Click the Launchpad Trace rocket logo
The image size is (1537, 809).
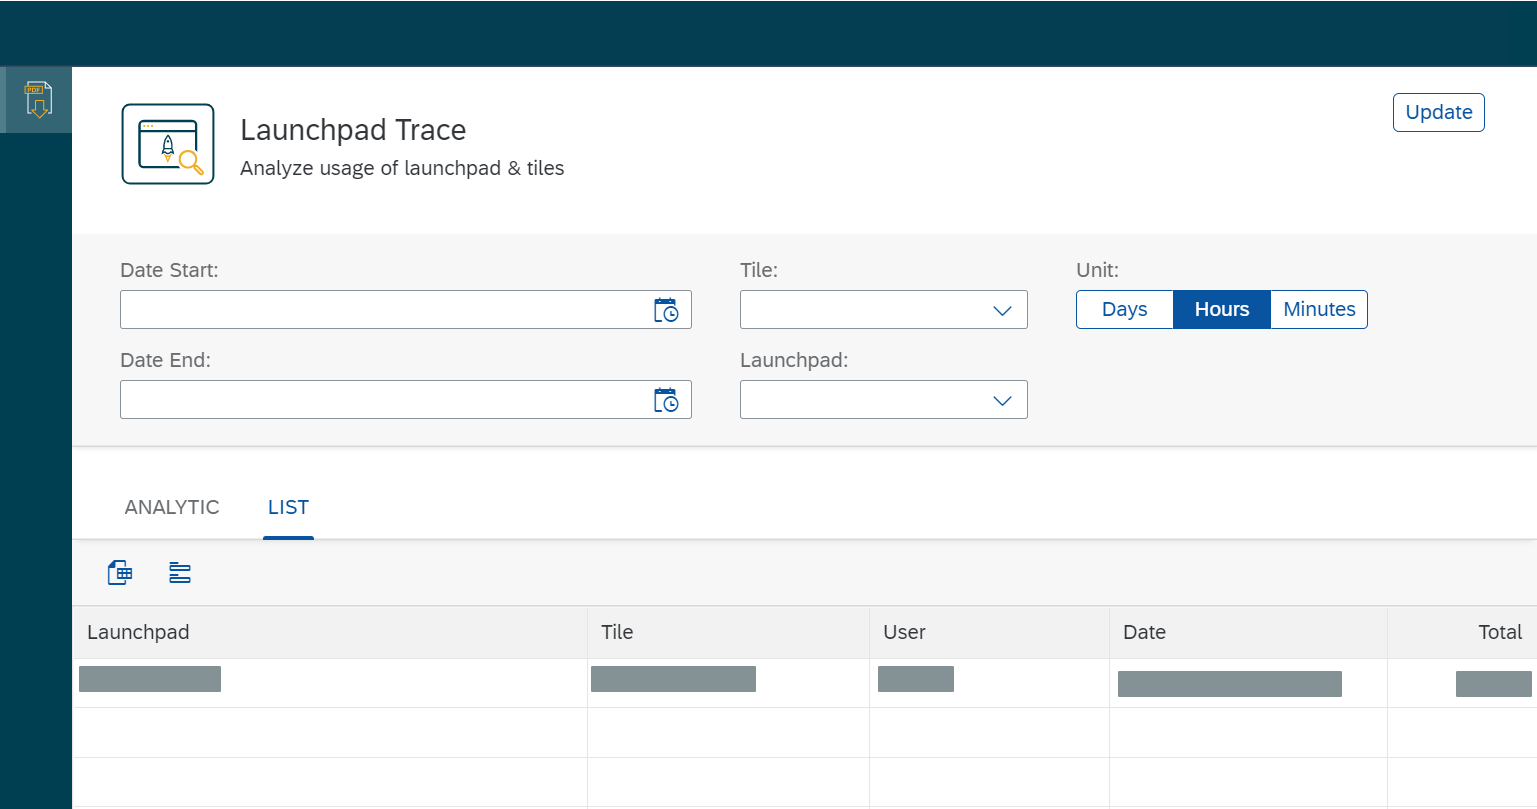pos(168,144)
